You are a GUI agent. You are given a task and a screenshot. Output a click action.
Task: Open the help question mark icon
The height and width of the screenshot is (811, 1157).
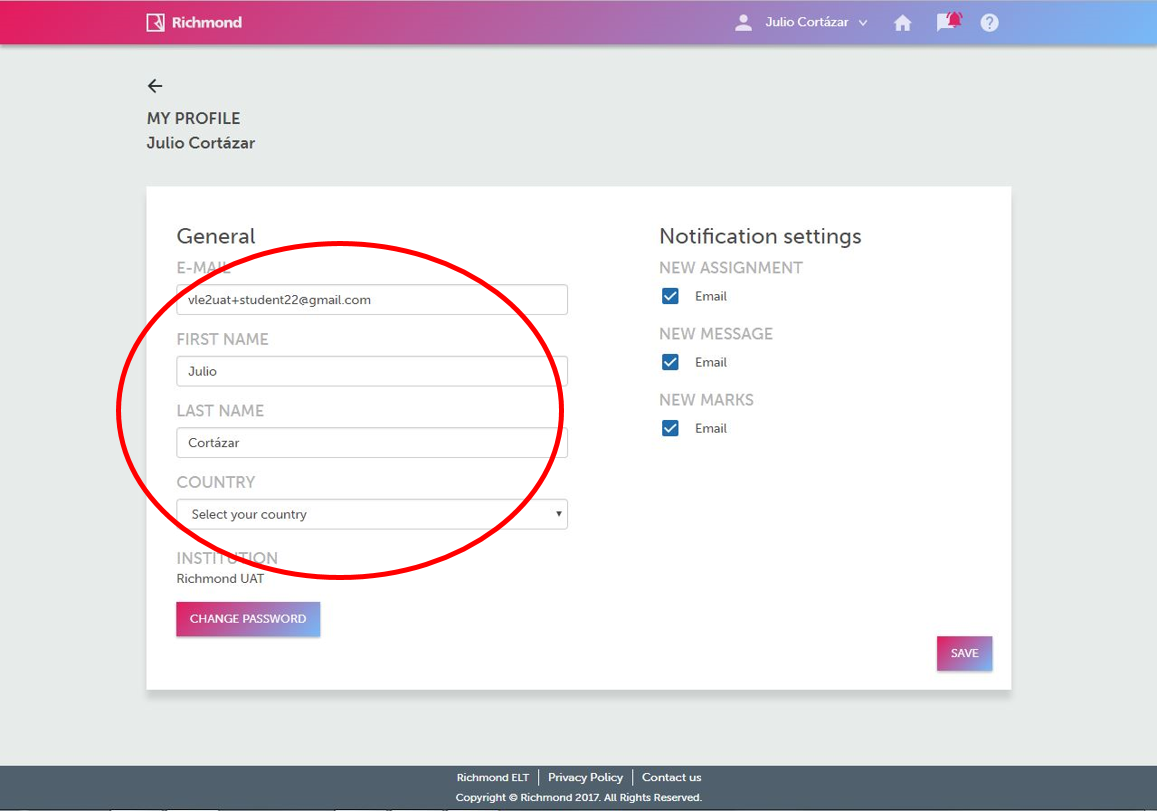[989, 22]
